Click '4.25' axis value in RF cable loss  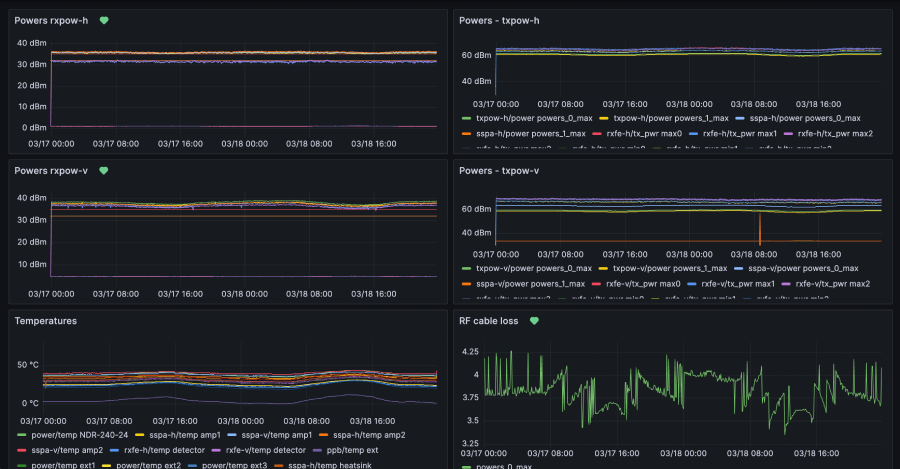click(470, 352)
